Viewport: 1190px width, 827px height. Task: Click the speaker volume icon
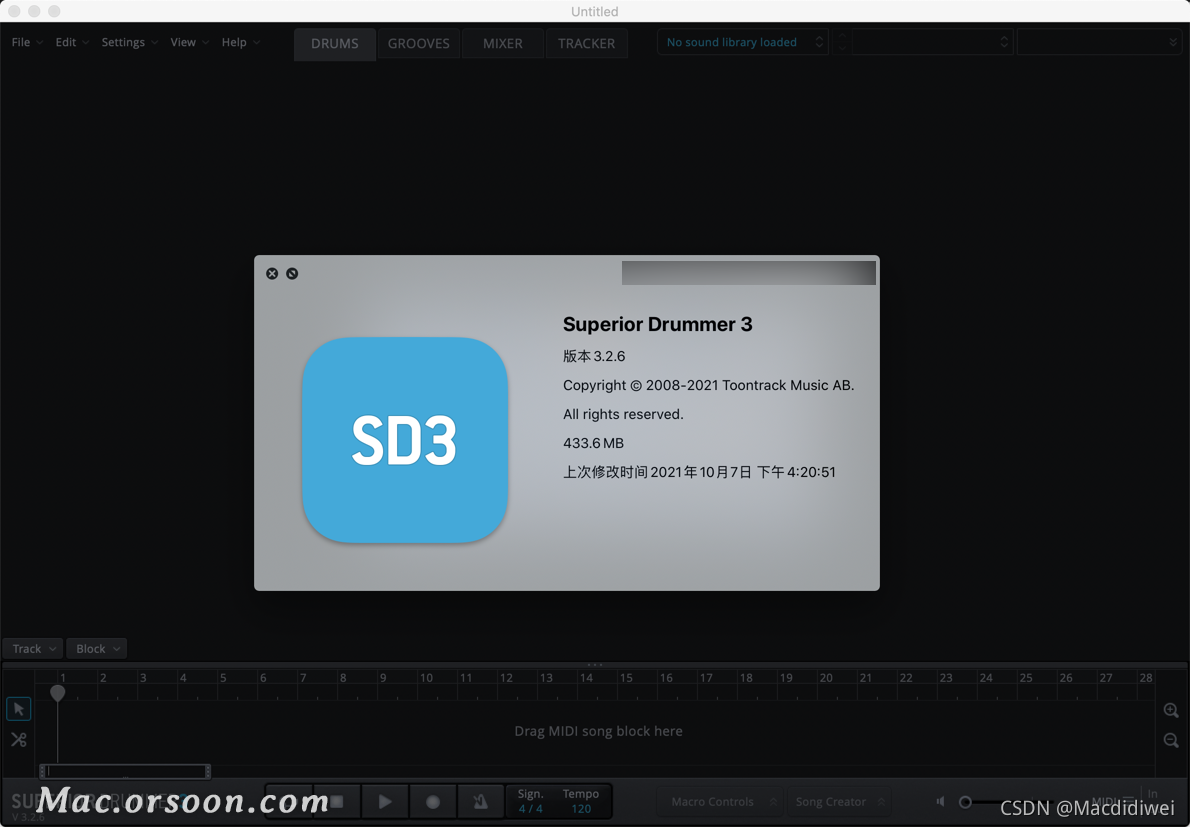[x=940, y=802]
